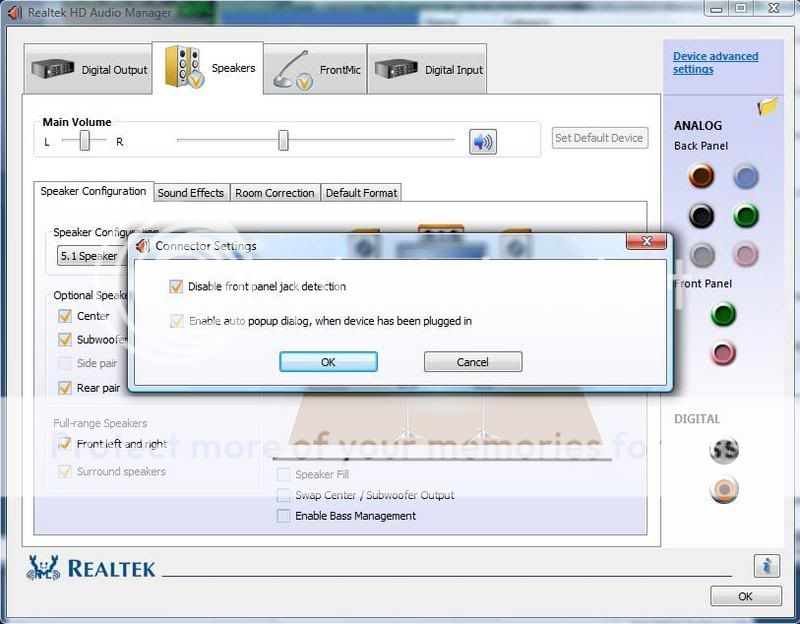Click the green back panel jack
Image resolution: width=800 pixels, height=624 pixels.
tap(746, 216)
